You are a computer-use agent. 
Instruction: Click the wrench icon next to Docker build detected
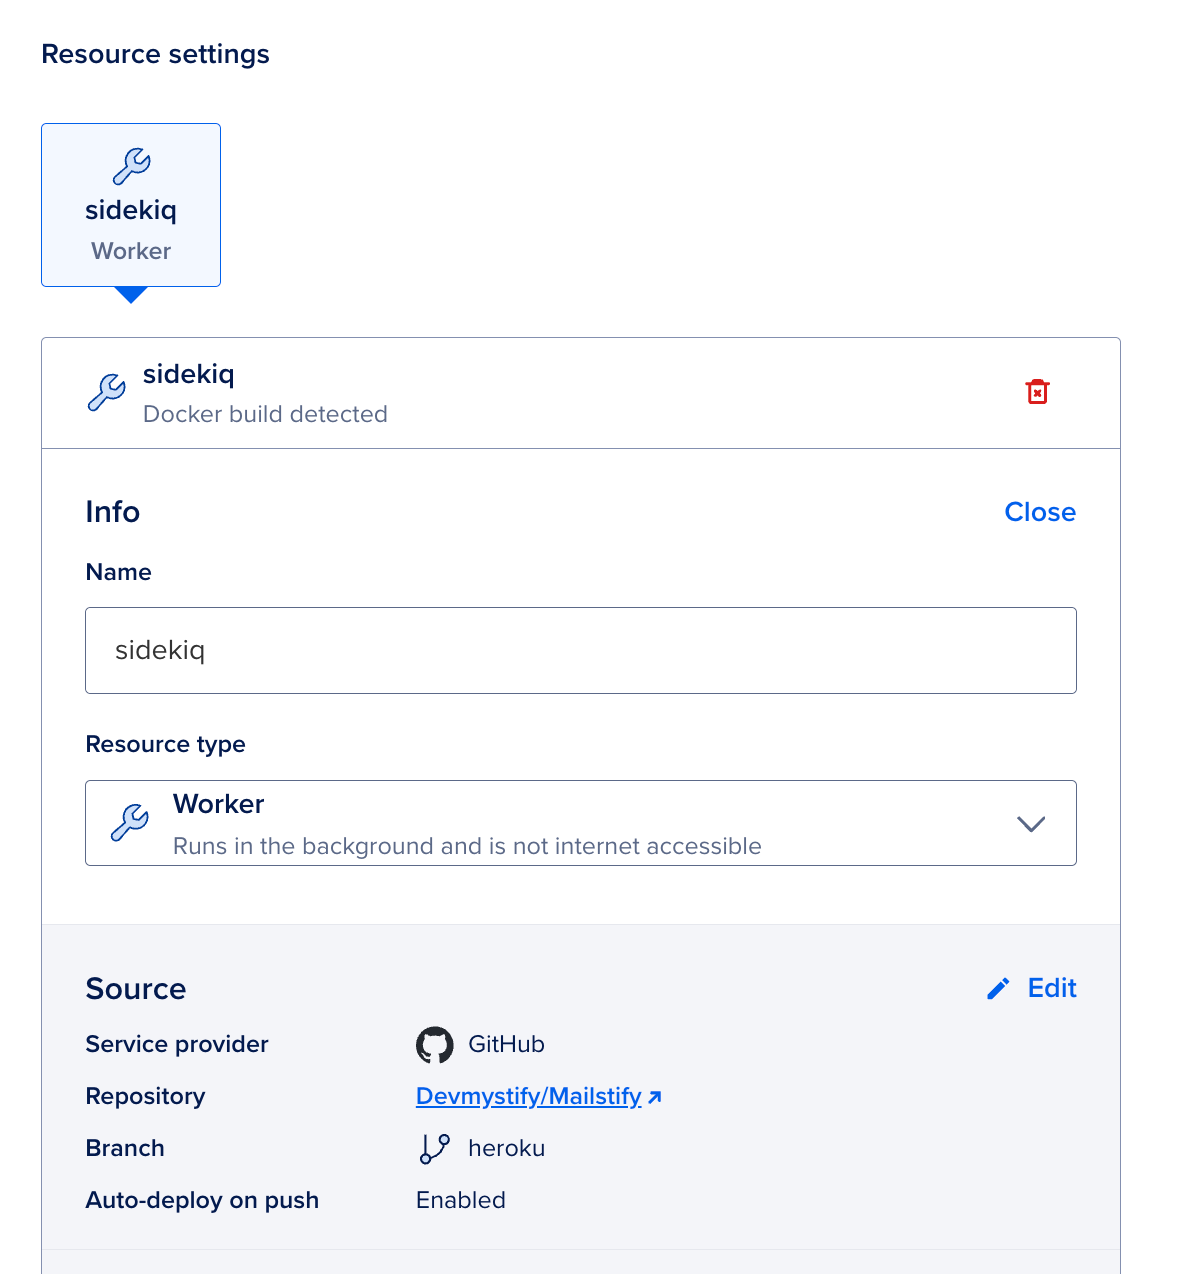[107, 392]
